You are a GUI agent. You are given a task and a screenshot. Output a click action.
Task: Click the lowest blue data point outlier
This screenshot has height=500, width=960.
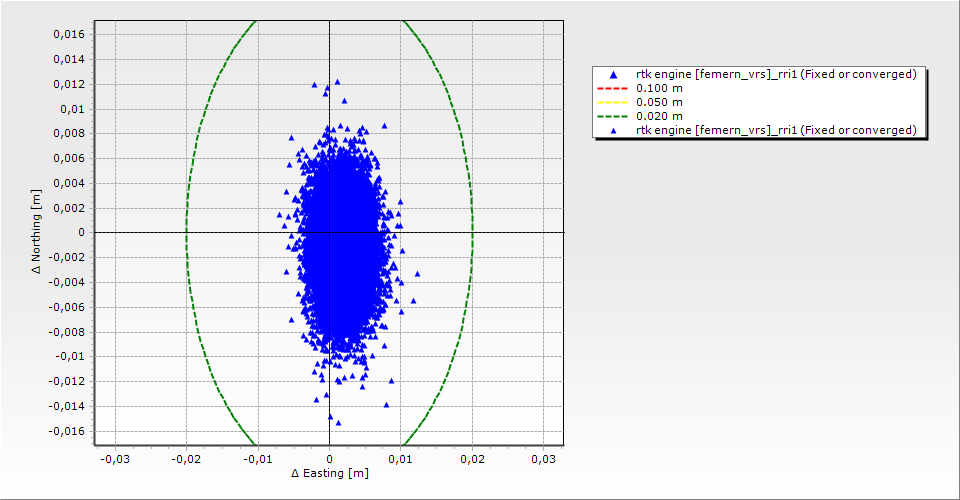[338, 422]
